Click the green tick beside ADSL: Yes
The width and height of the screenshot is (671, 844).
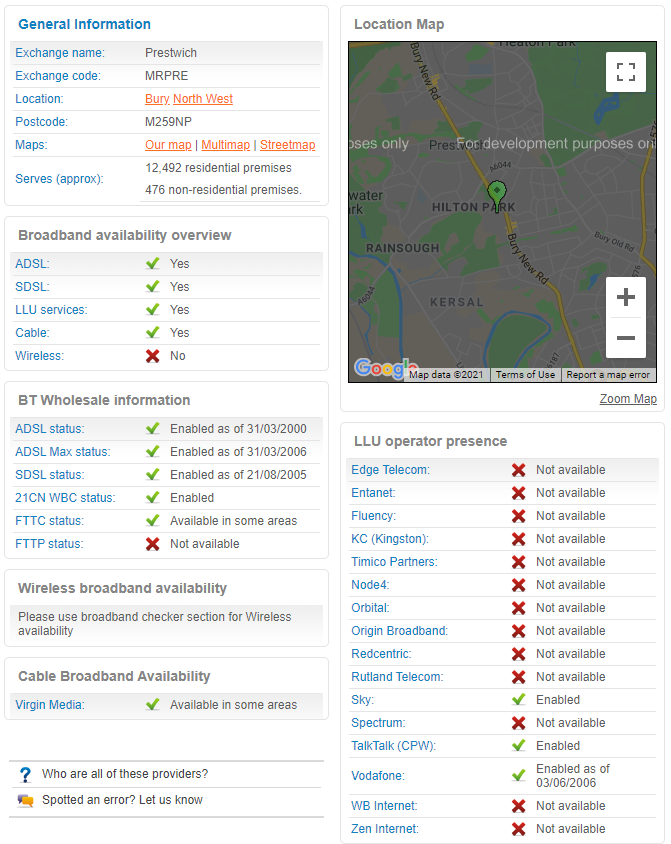click(x=153, y=263)
